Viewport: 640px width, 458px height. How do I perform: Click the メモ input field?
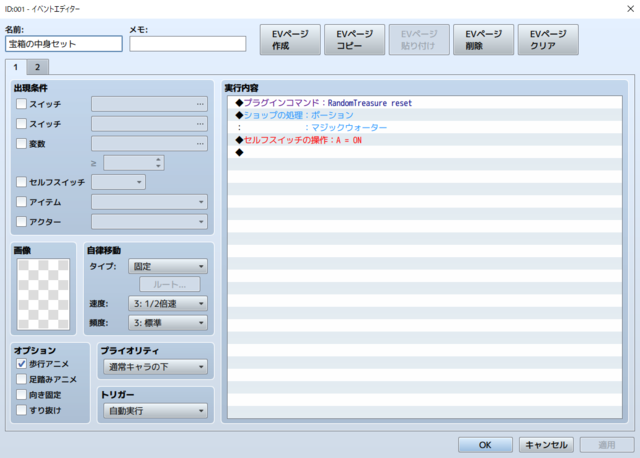click(188, 44)
